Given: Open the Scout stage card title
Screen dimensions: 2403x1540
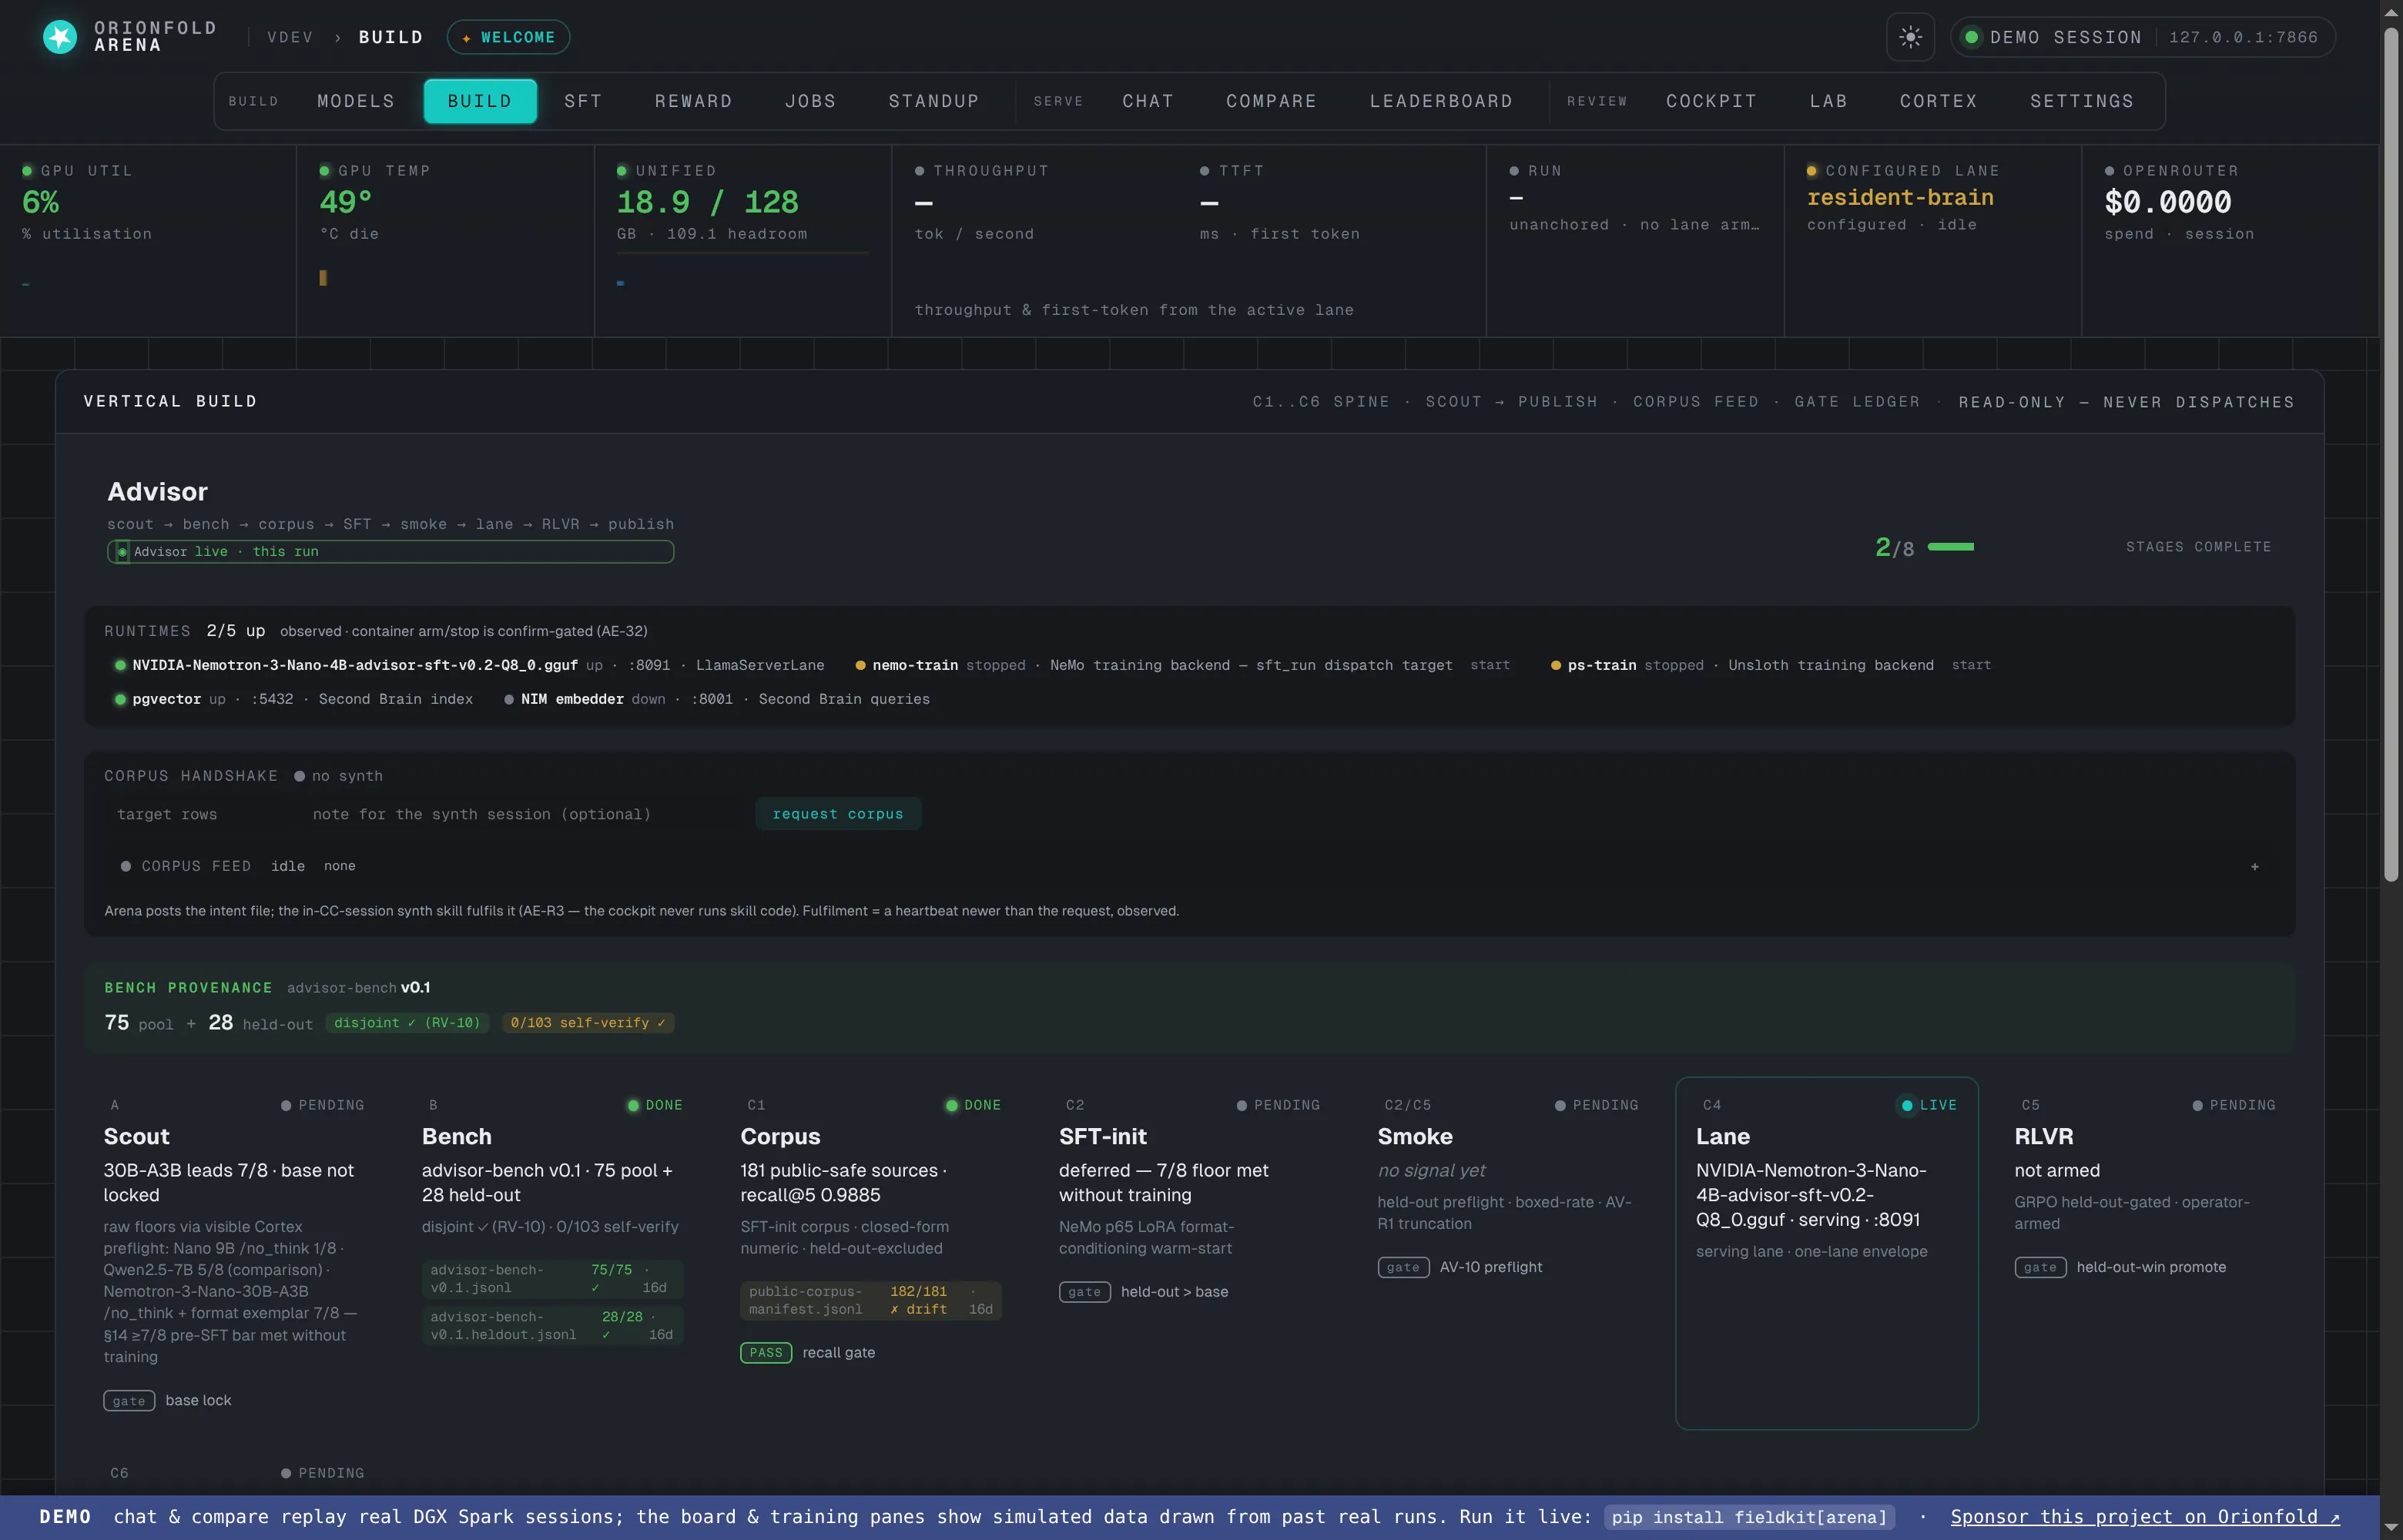Looking at the screenshot, I should 137,1136.
